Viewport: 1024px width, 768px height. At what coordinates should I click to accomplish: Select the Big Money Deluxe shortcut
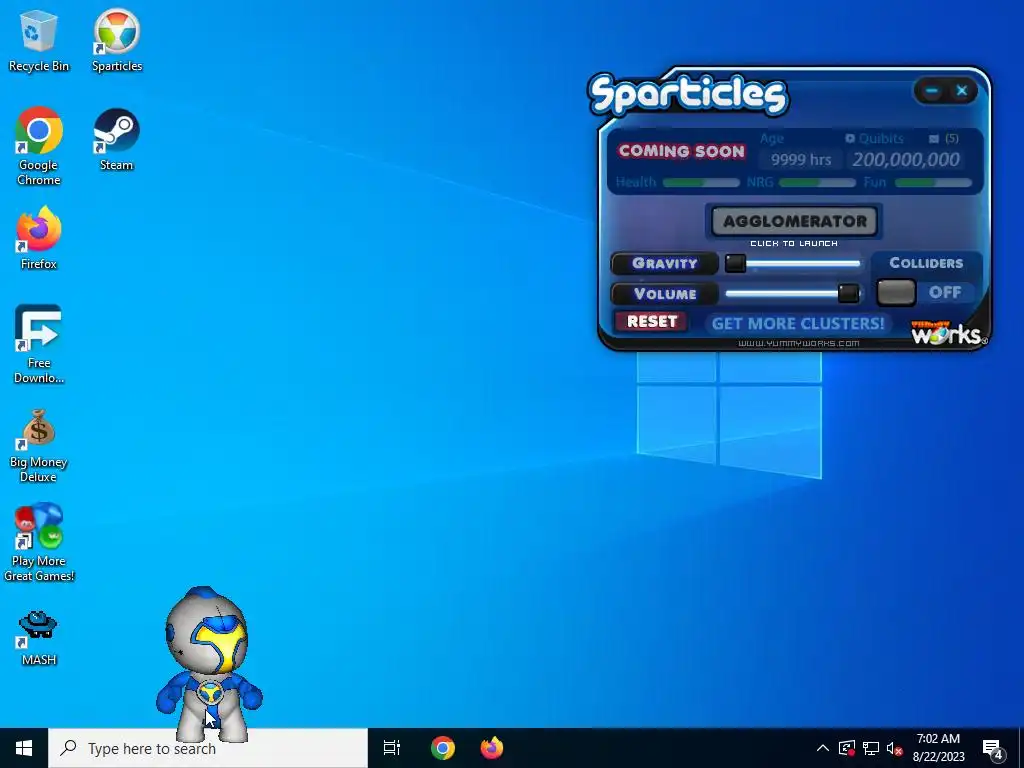click(x=39, y=446)
